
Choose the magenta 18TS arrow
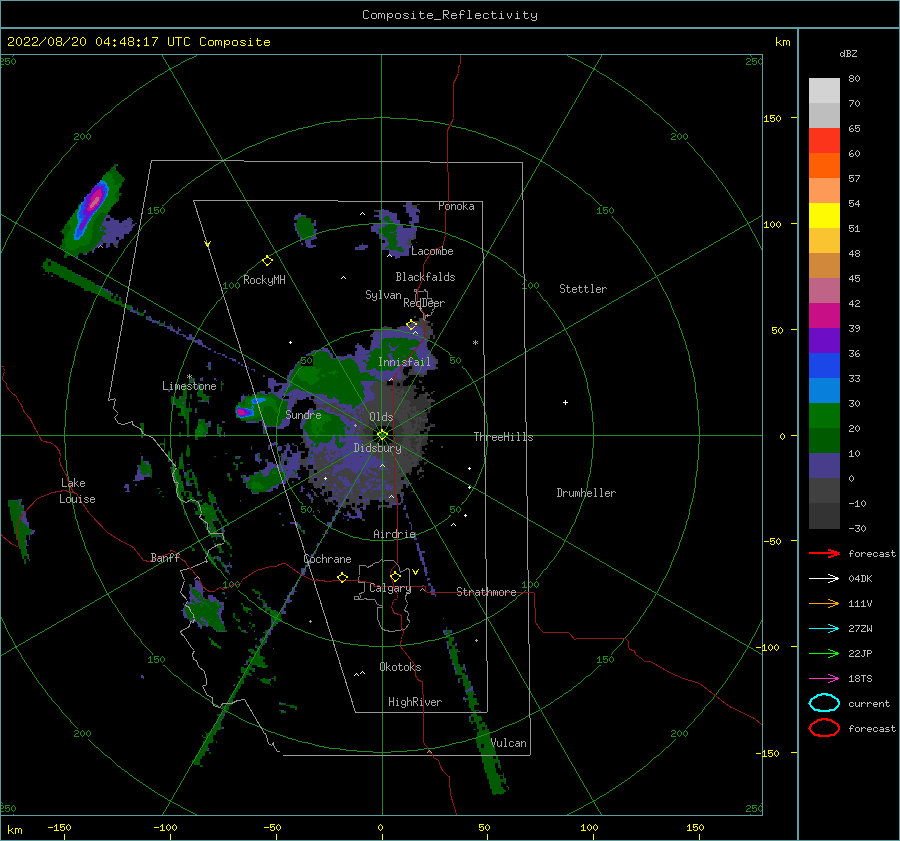pyautogui.click(x=824, y=679)
